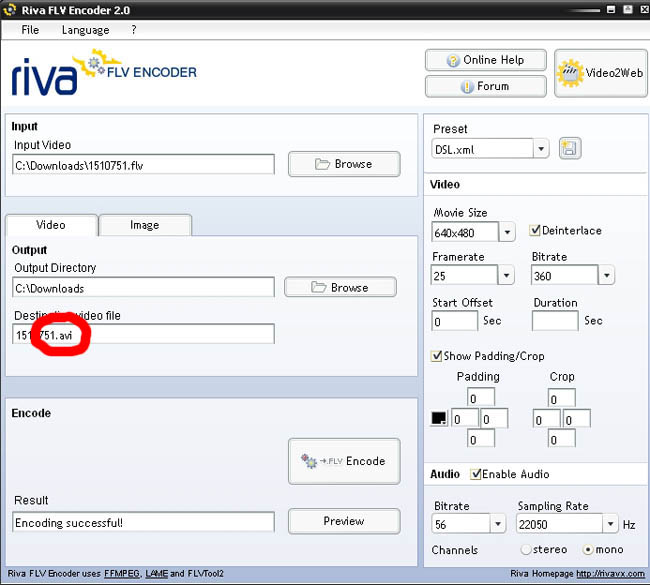Viewport: 650px width, 585px height.
Task: Select the mono channel option
Action: tap(588, 549)
